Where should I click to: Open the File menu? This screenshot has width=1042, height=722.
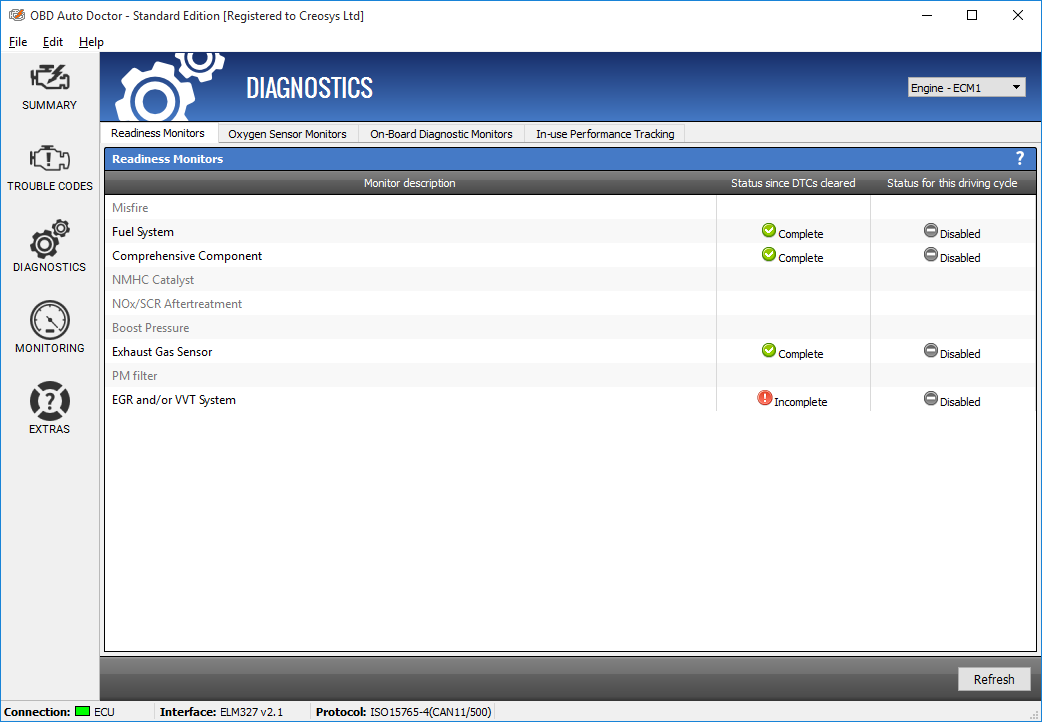(x=18, y=42)
